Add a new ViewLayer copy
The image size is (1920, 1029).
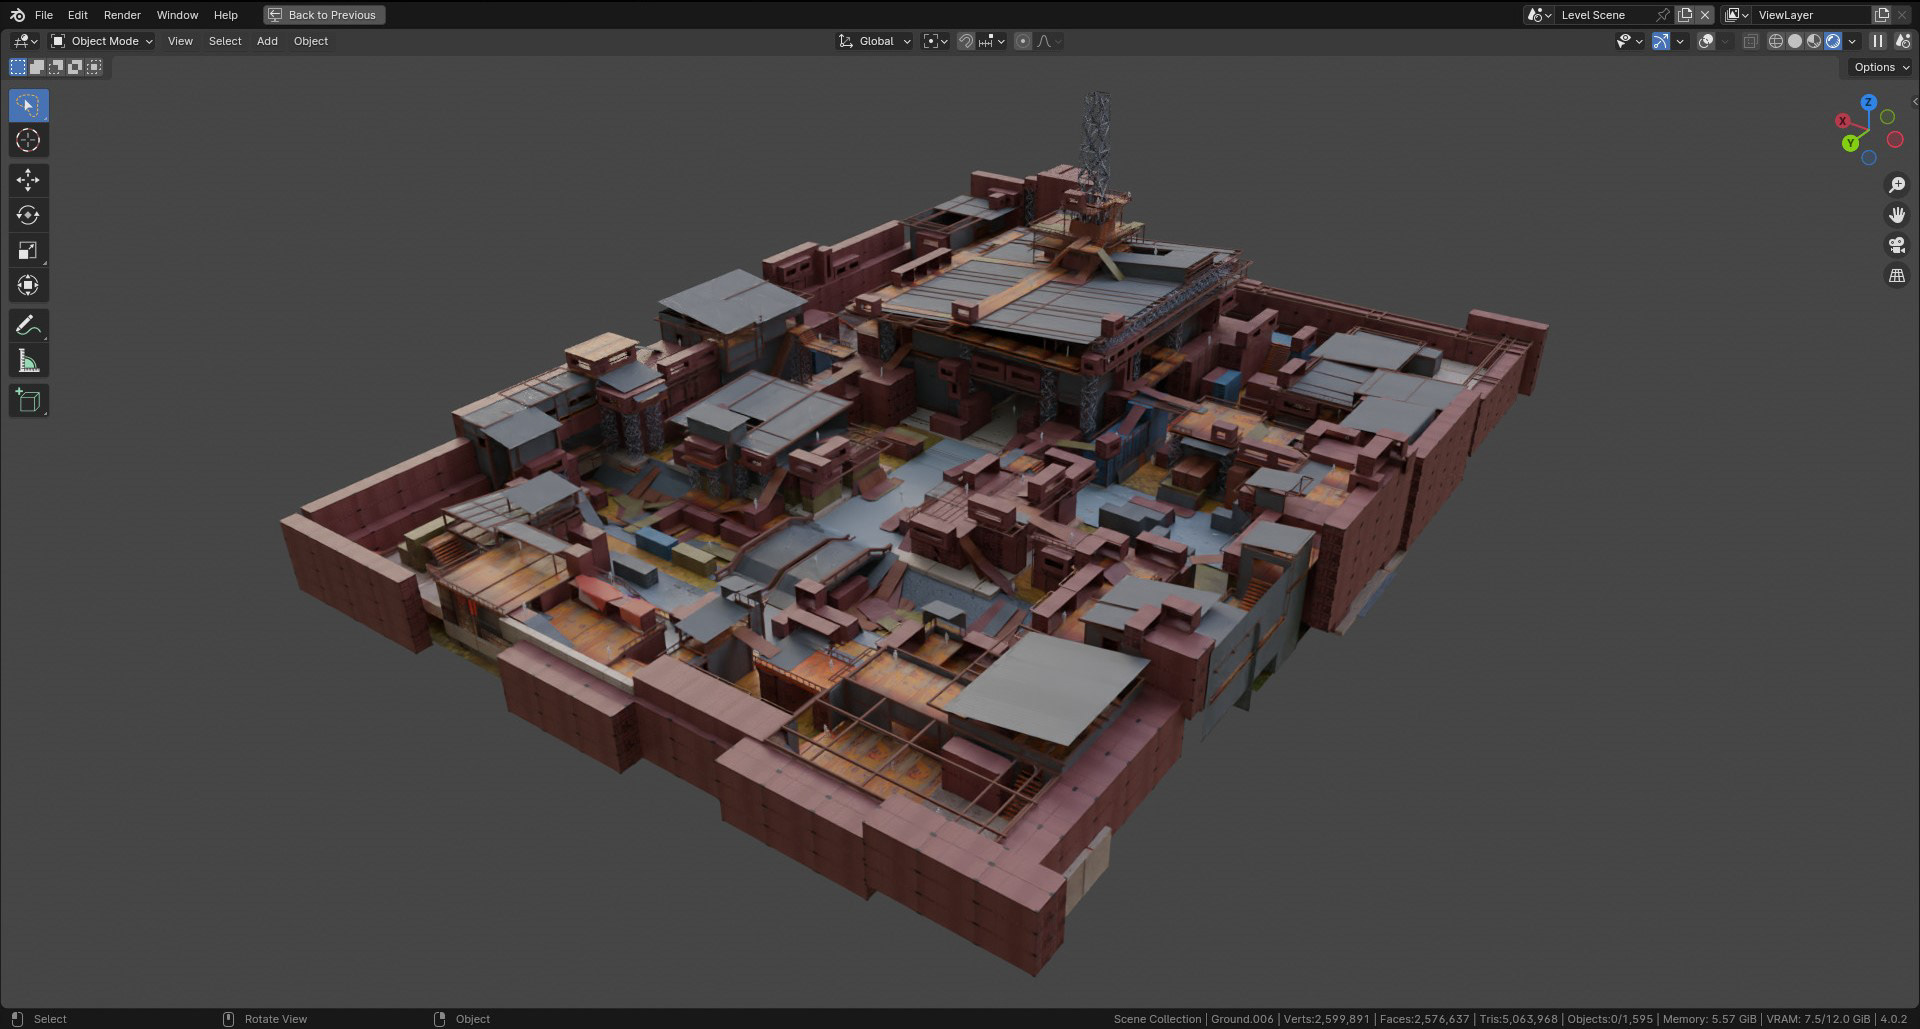click(x=1881, y=15)
